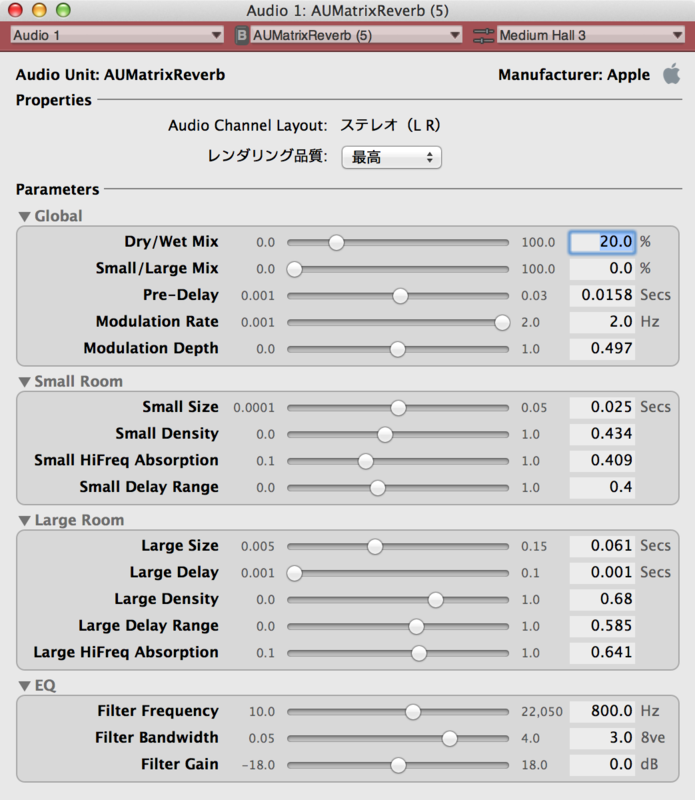The width and height of the screenshot is (695, 800).
Task: Zoom the window with green button
Action: [63, 10]
